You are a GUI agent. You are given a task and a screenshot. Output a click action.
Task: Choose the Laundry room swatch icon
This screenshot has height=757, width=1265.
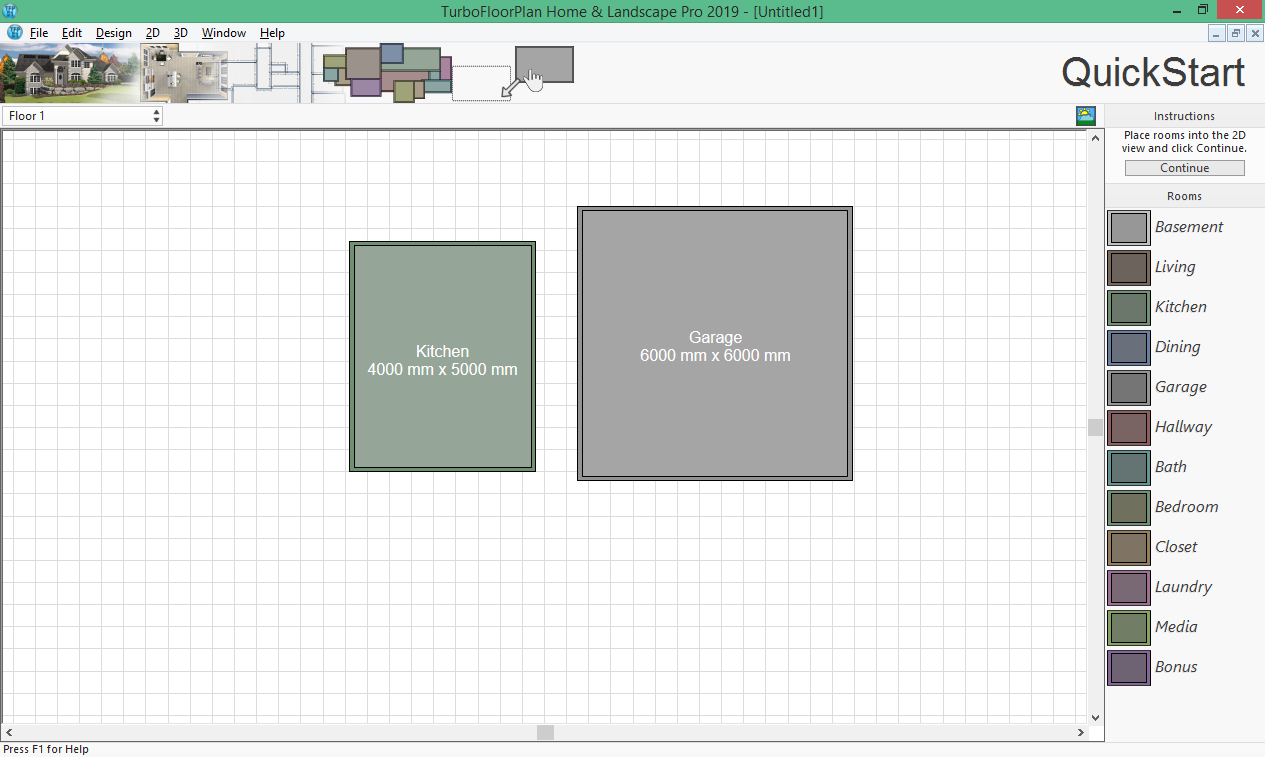[x=1129, y=587]
